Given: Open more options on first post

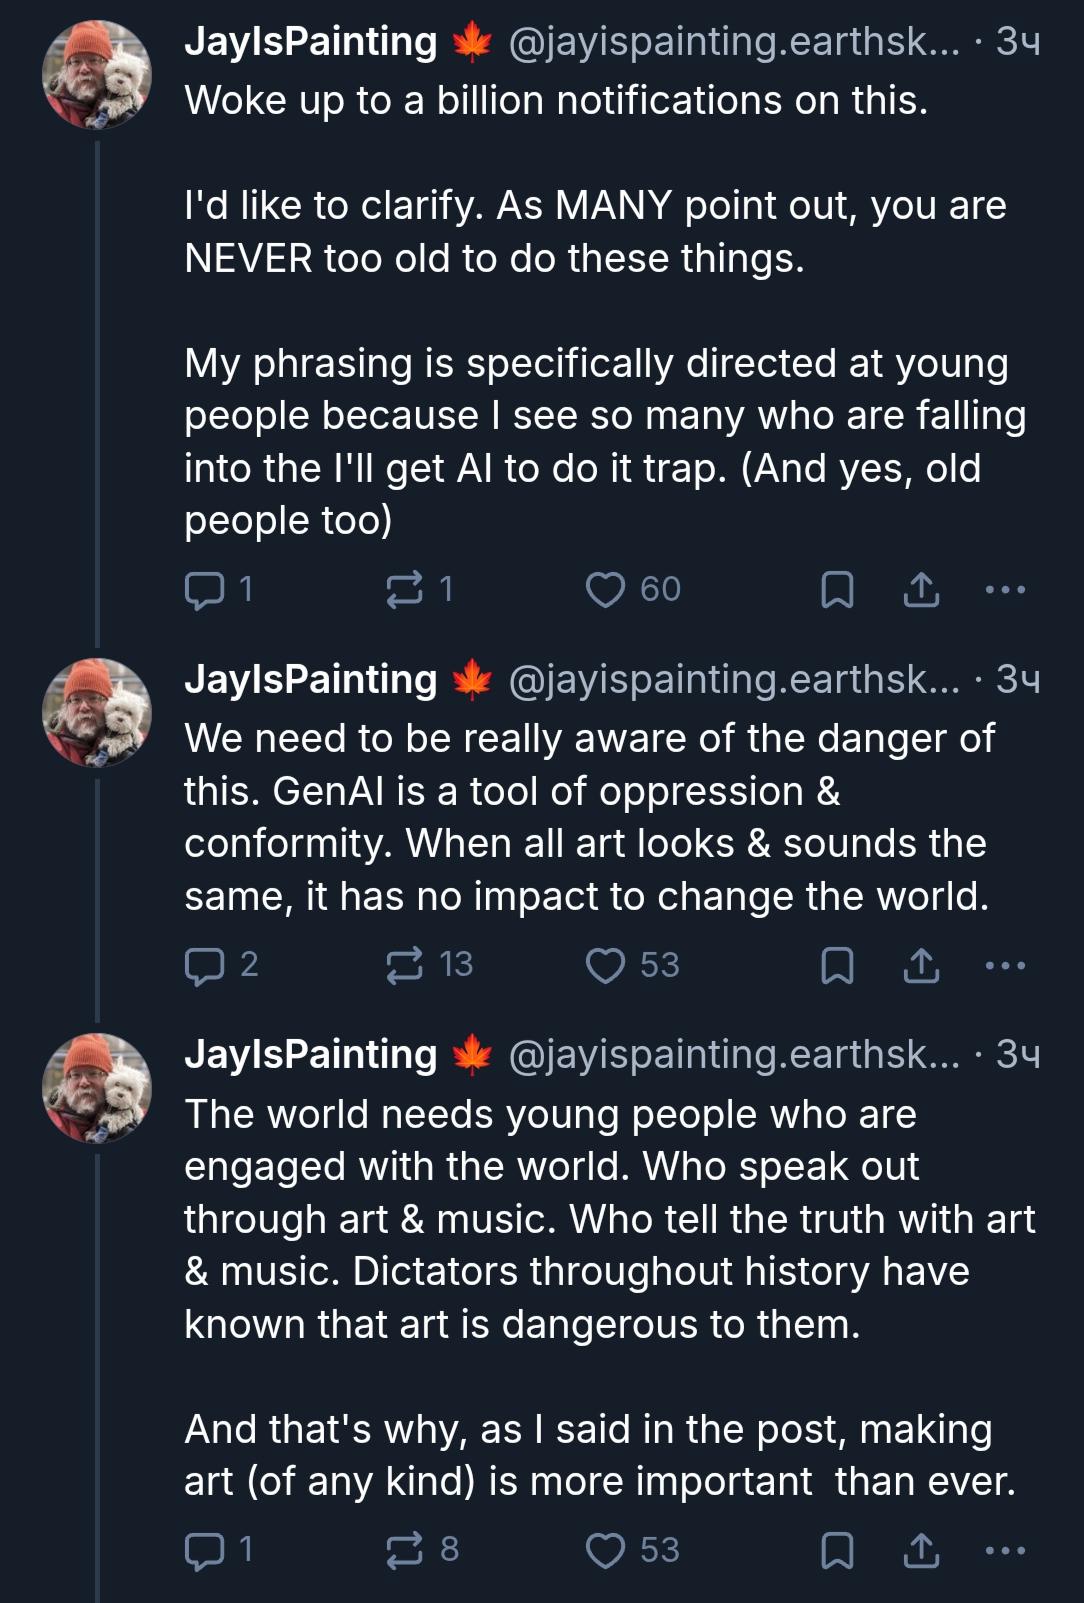Looking at the screenshot, I should [x=1005, y=590].
